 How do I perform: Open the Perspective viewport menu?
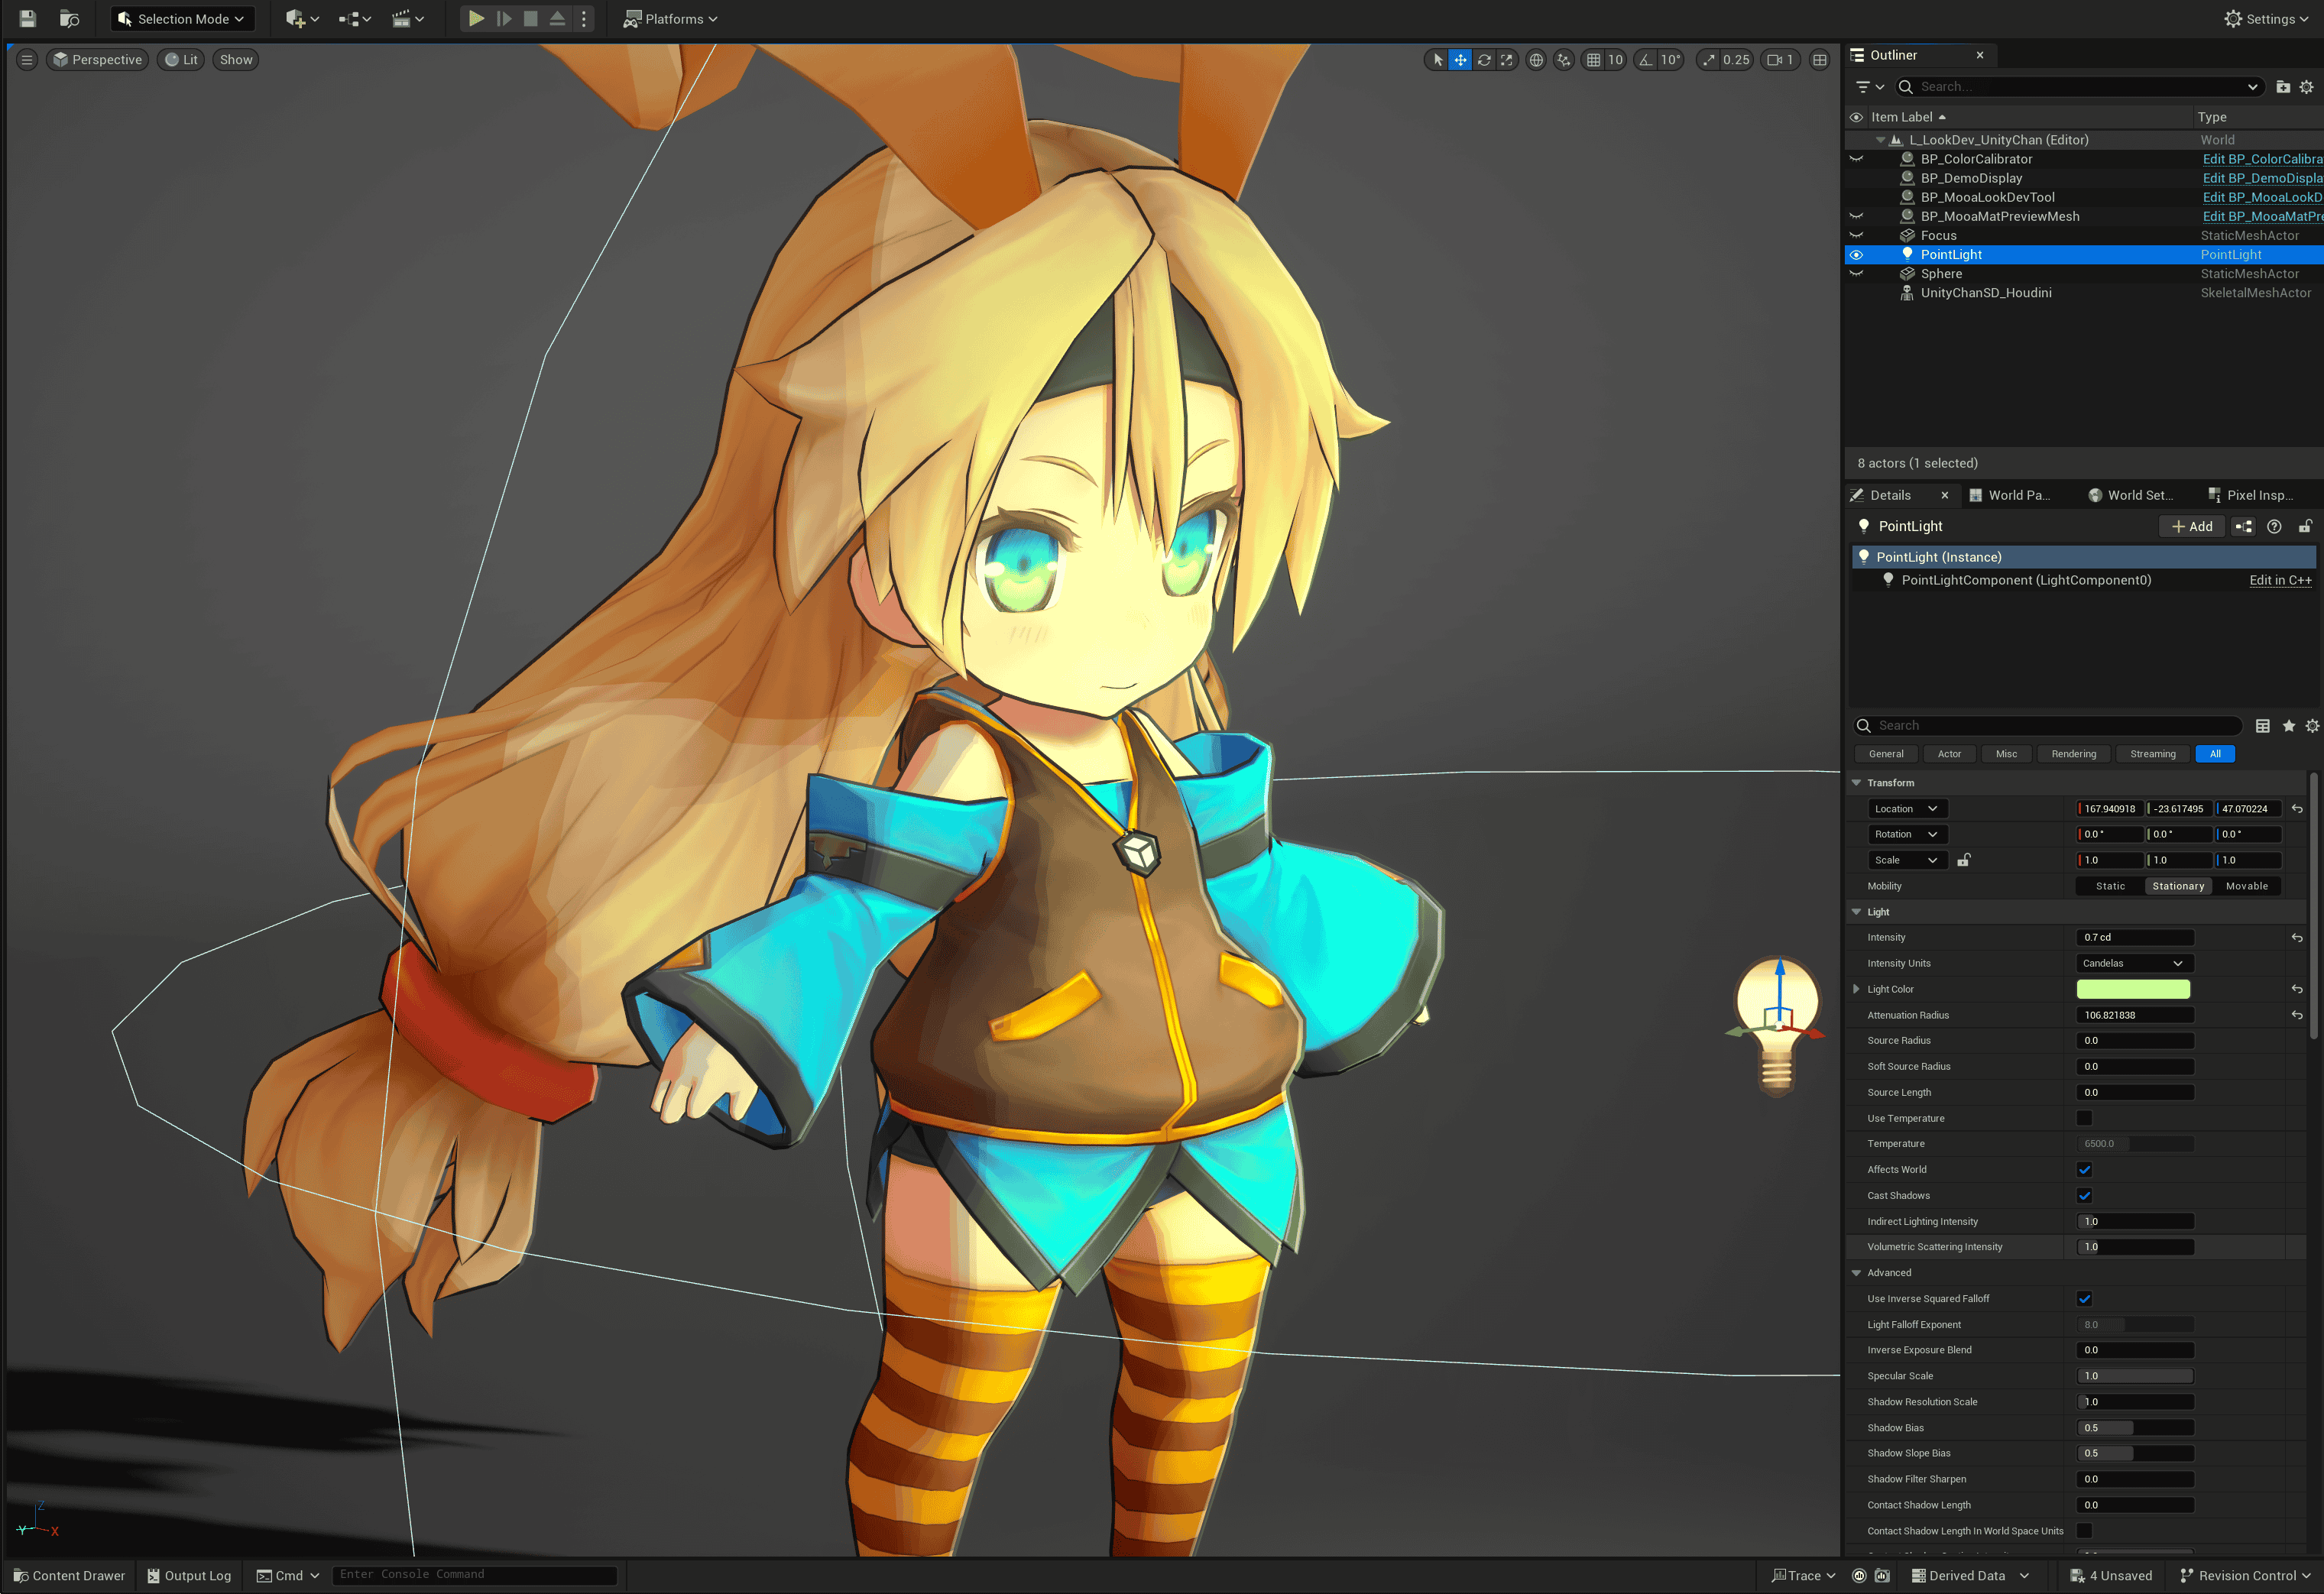[x=98, y=60]
